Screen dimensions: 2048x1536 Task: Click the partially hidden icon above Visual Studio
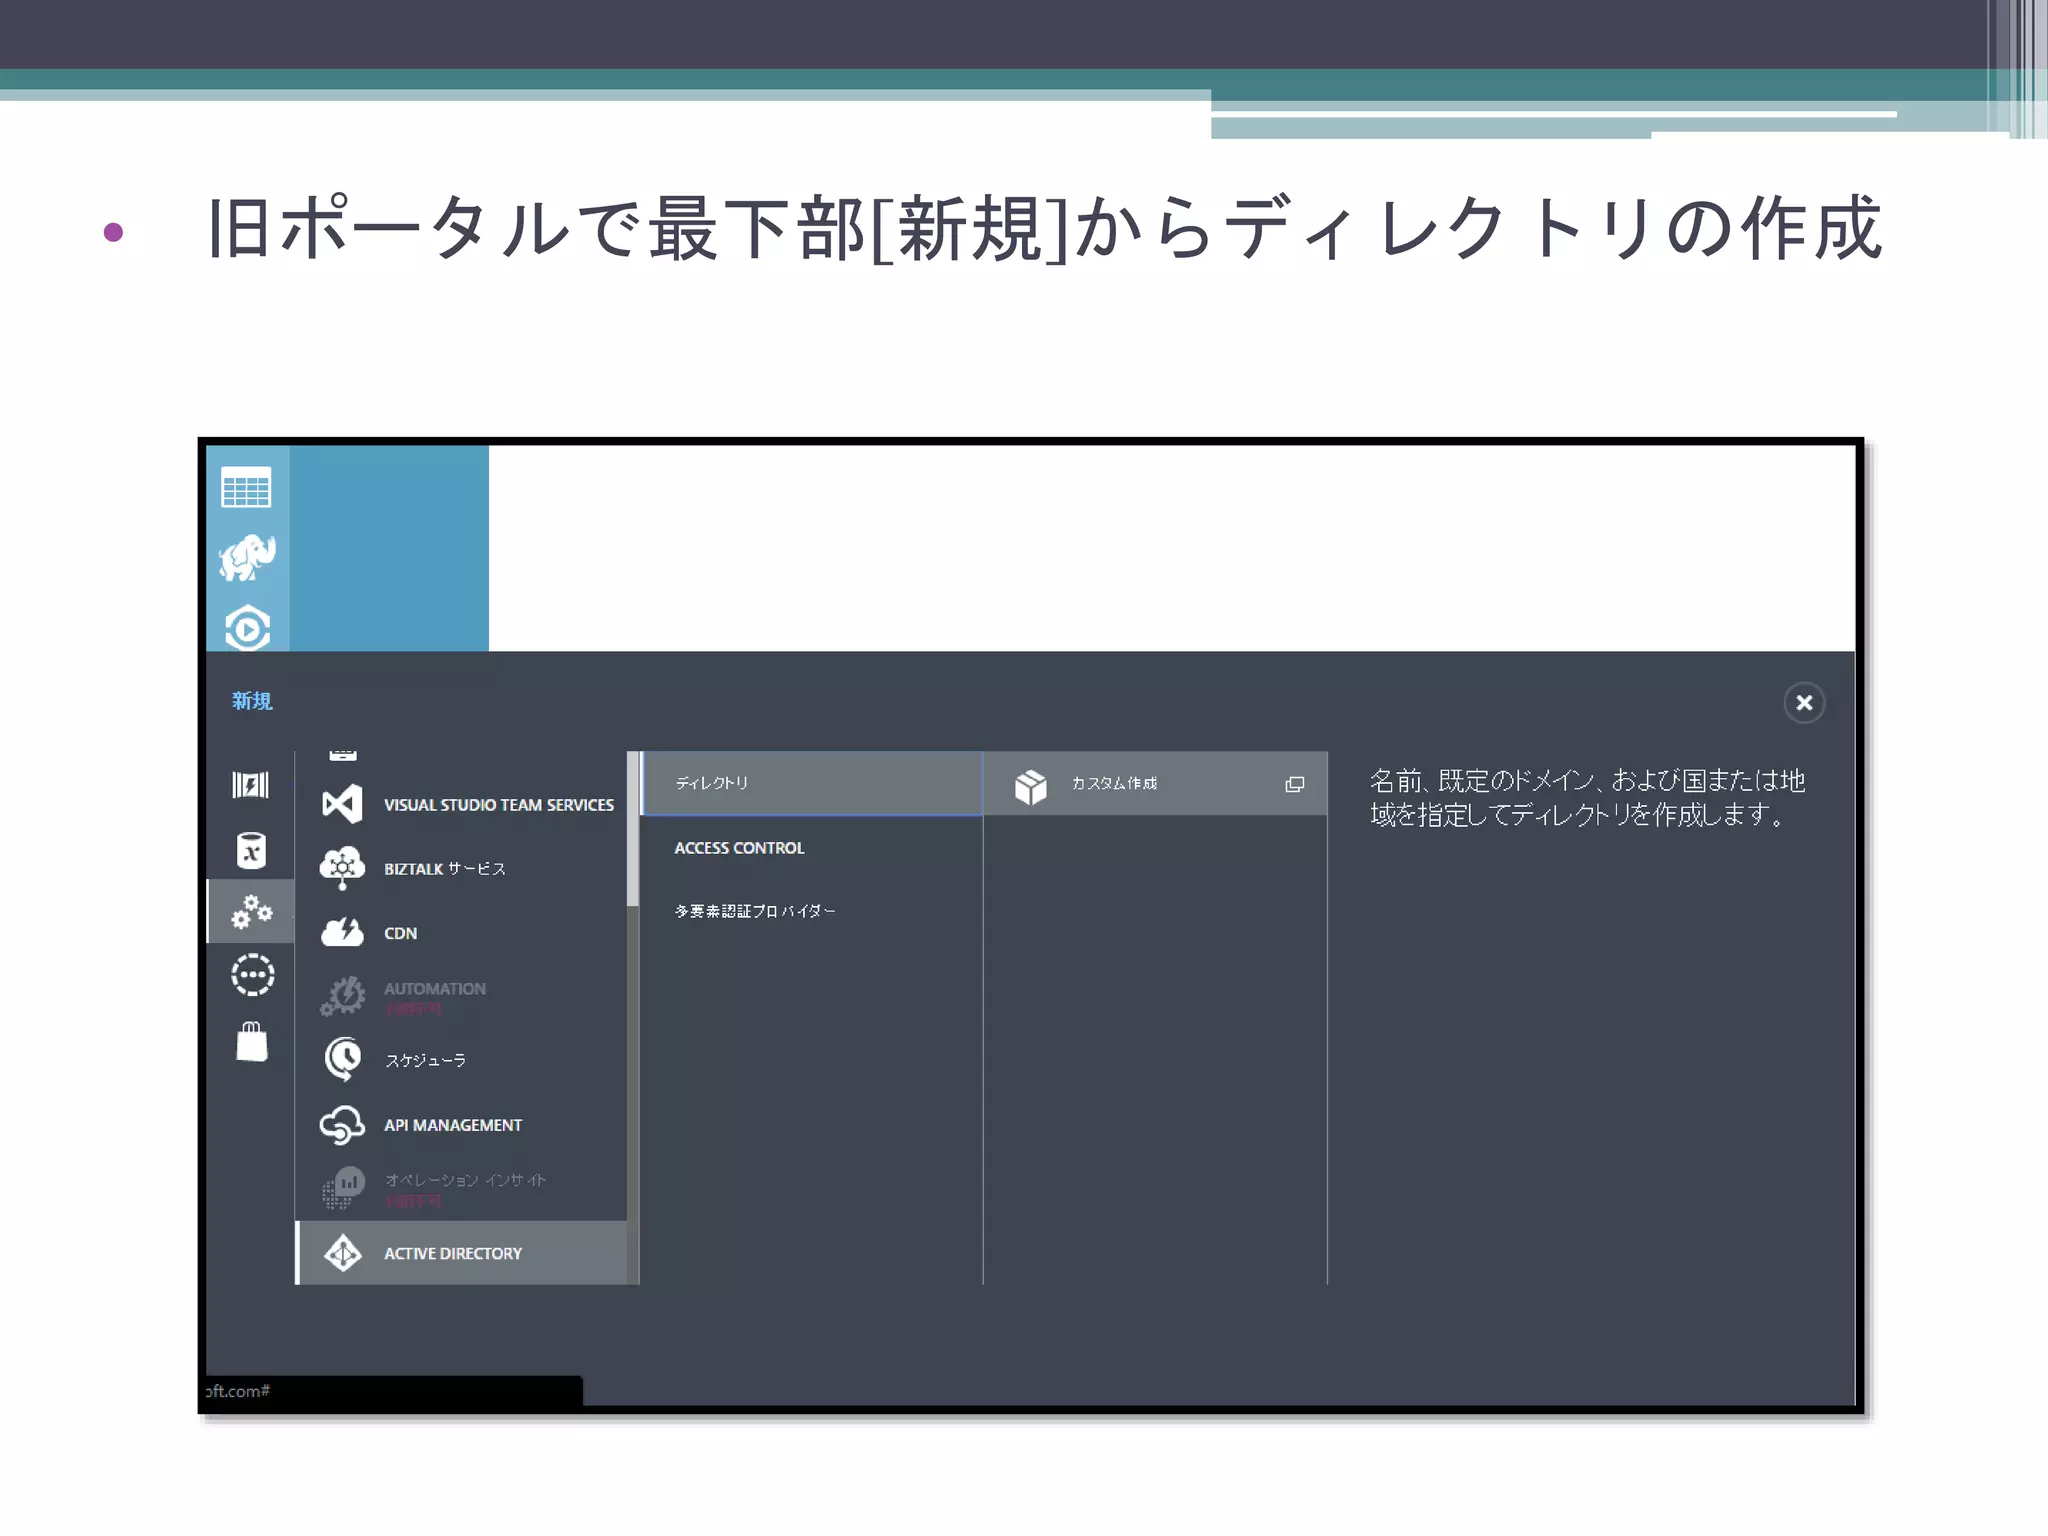pos(342,755)
